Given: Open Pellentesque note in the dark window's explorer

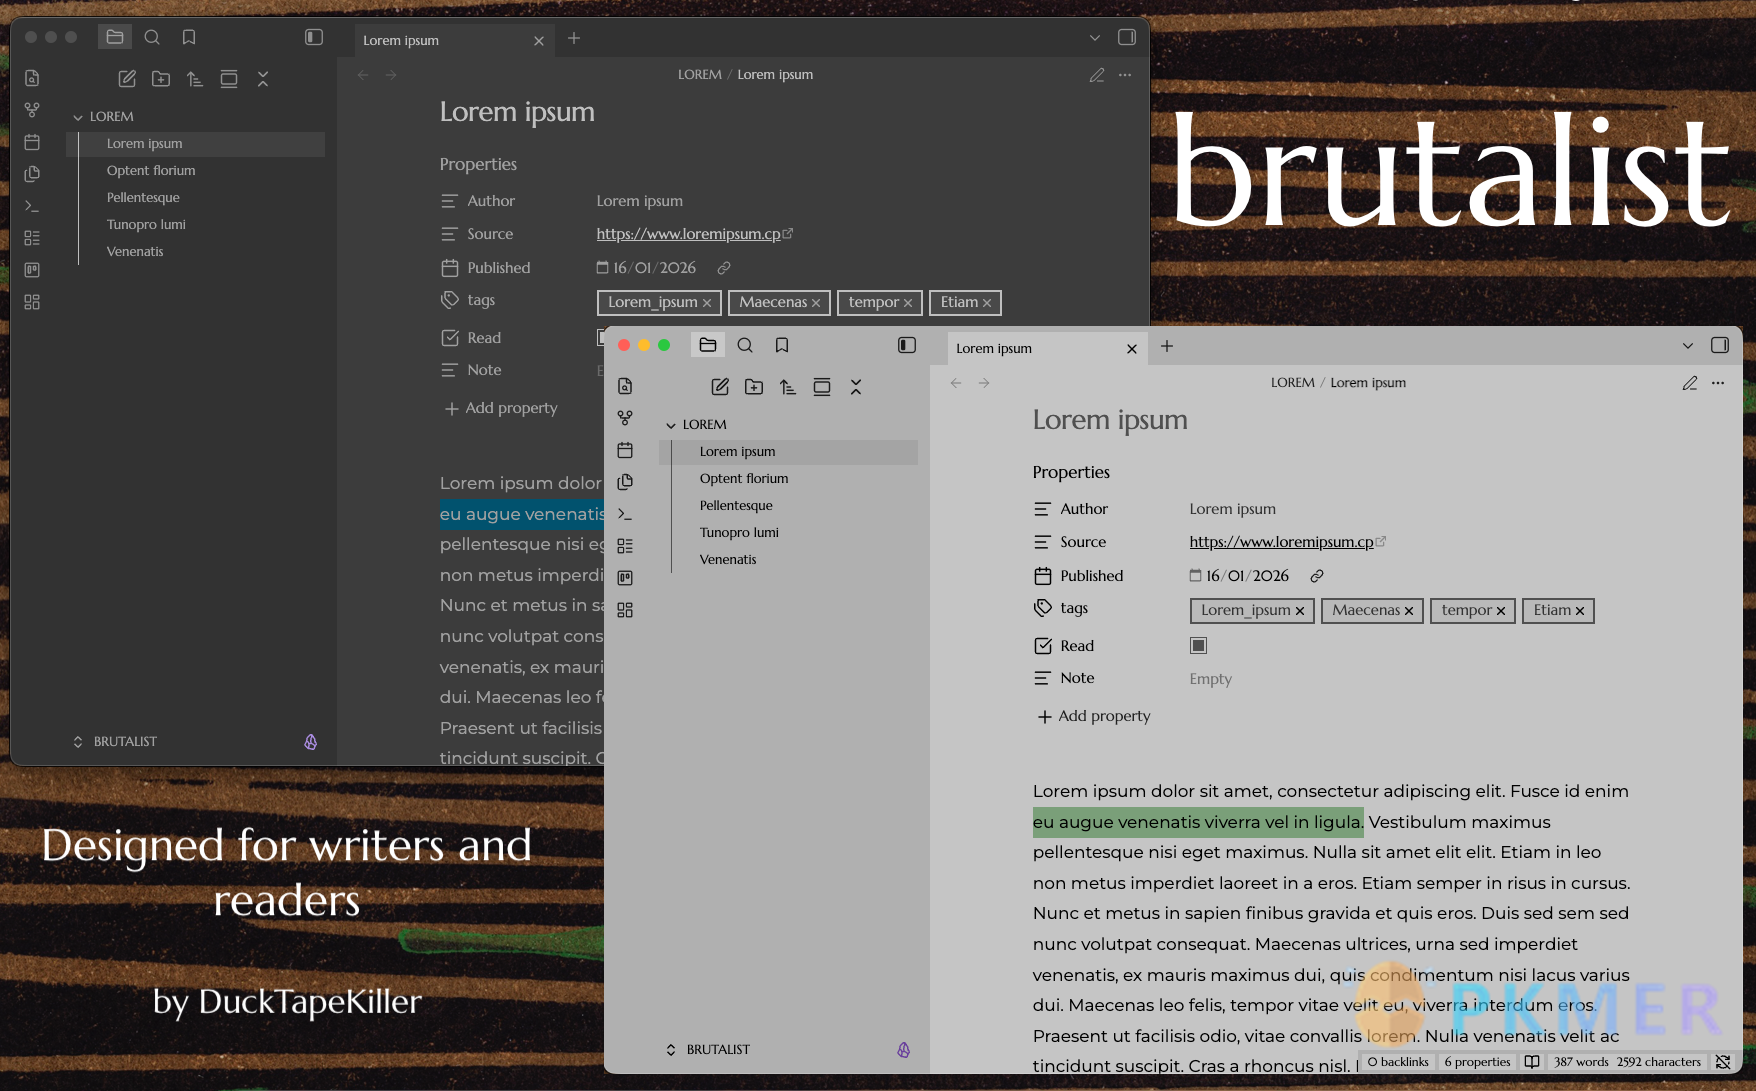Looking at the screenshot, I should [143, 198].
